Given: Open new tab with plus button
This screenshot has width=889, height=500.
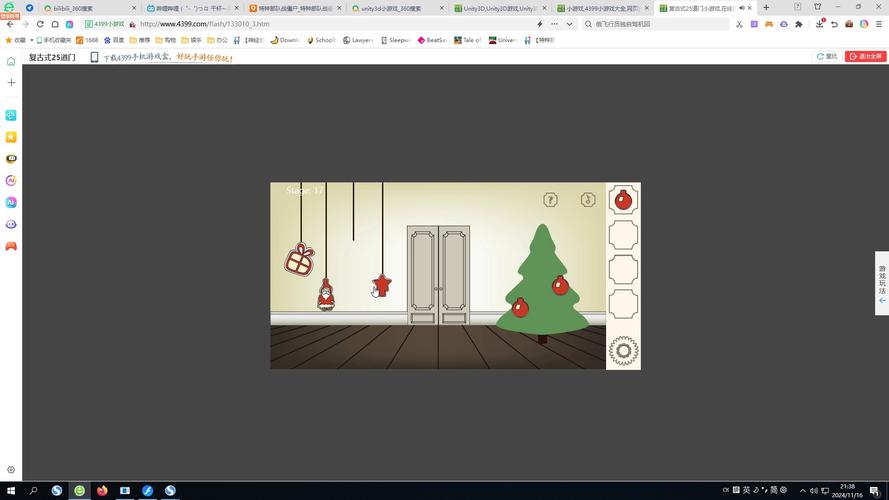Looking at the screenshot, I should tap(766, 8).
